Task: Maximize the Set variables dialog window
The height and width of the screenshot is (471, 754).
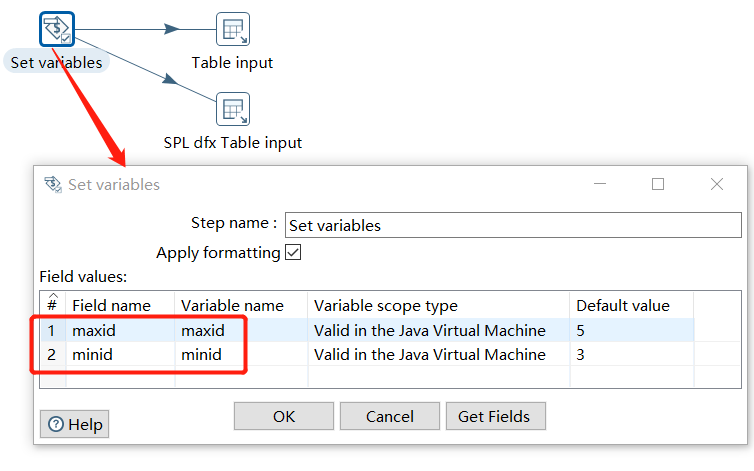Action: click(658, 184)
